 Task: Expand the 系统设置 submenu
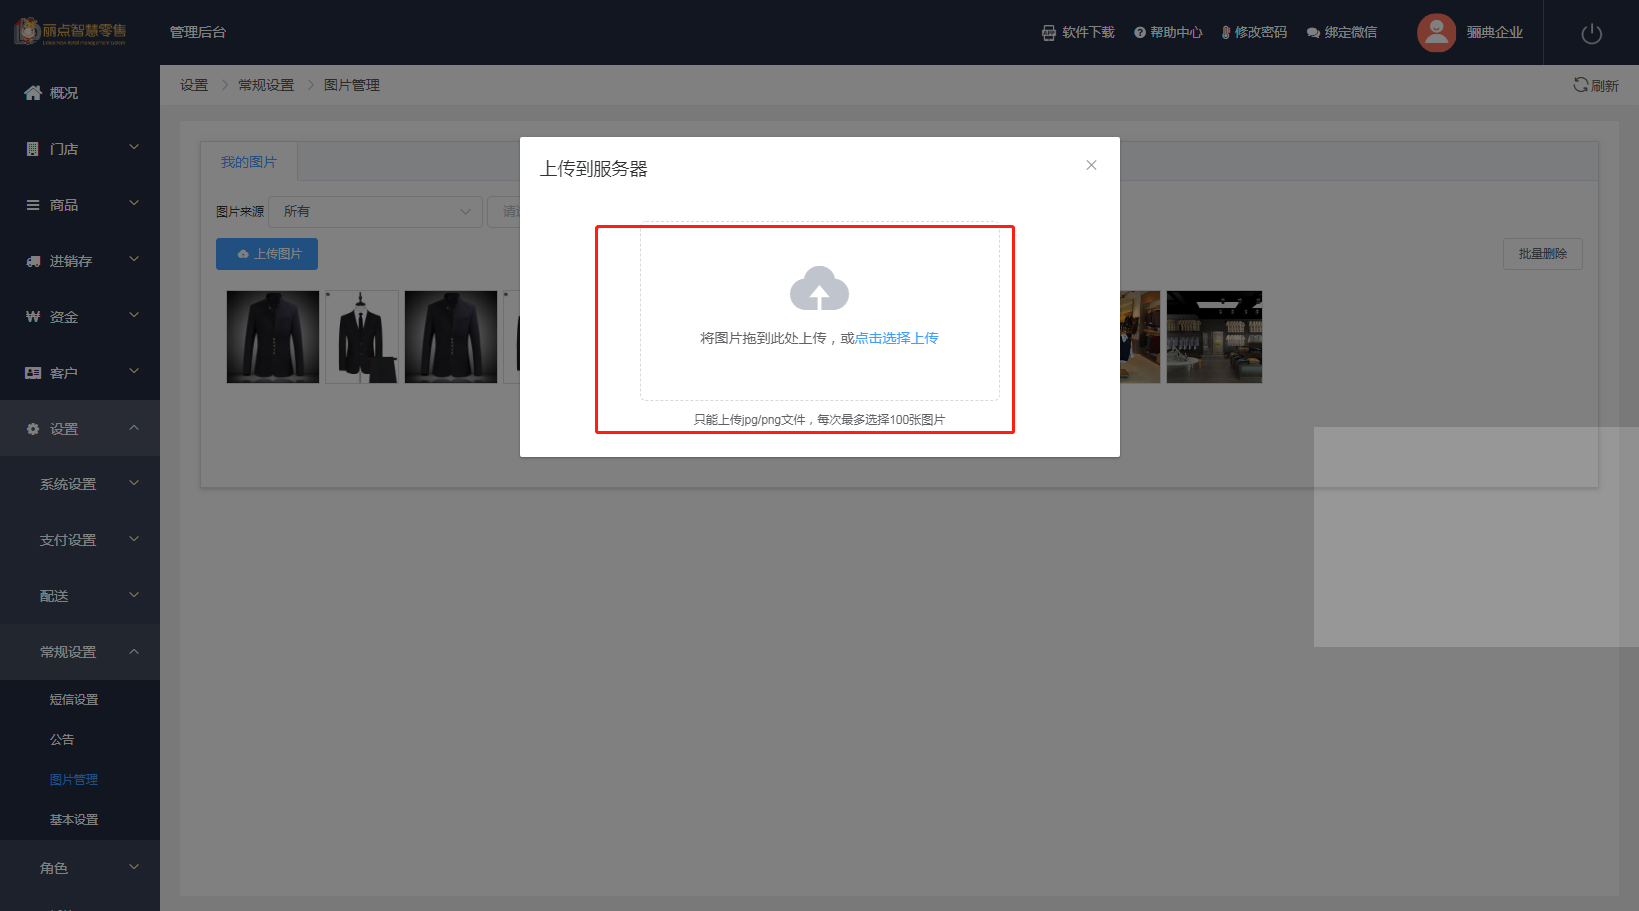pyautogui.click(x=80, y=484)
